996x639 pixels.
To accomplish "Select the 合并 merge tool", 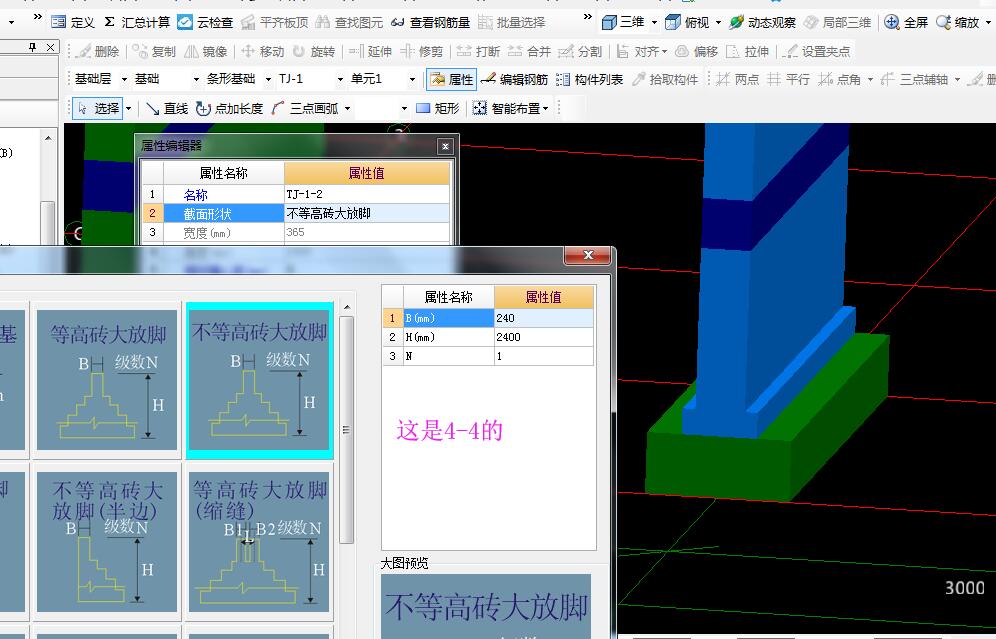I will (x=530, y=51).
